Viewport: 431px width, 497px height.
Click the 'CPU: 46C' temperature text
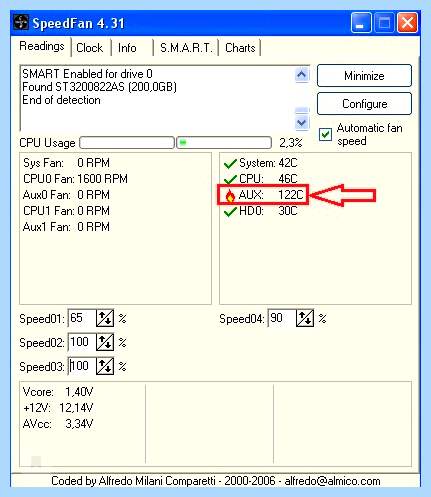[268, 179]
